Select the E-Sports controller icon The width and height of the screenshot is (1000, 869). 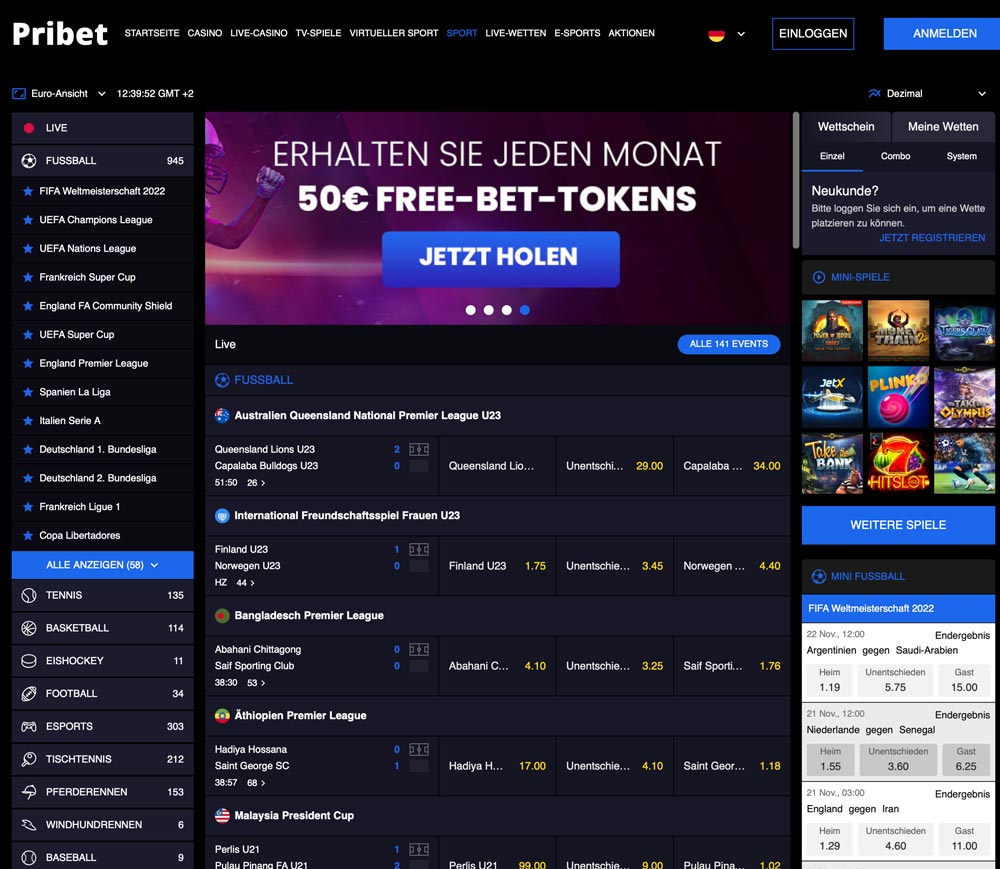(x=27, y=726)
